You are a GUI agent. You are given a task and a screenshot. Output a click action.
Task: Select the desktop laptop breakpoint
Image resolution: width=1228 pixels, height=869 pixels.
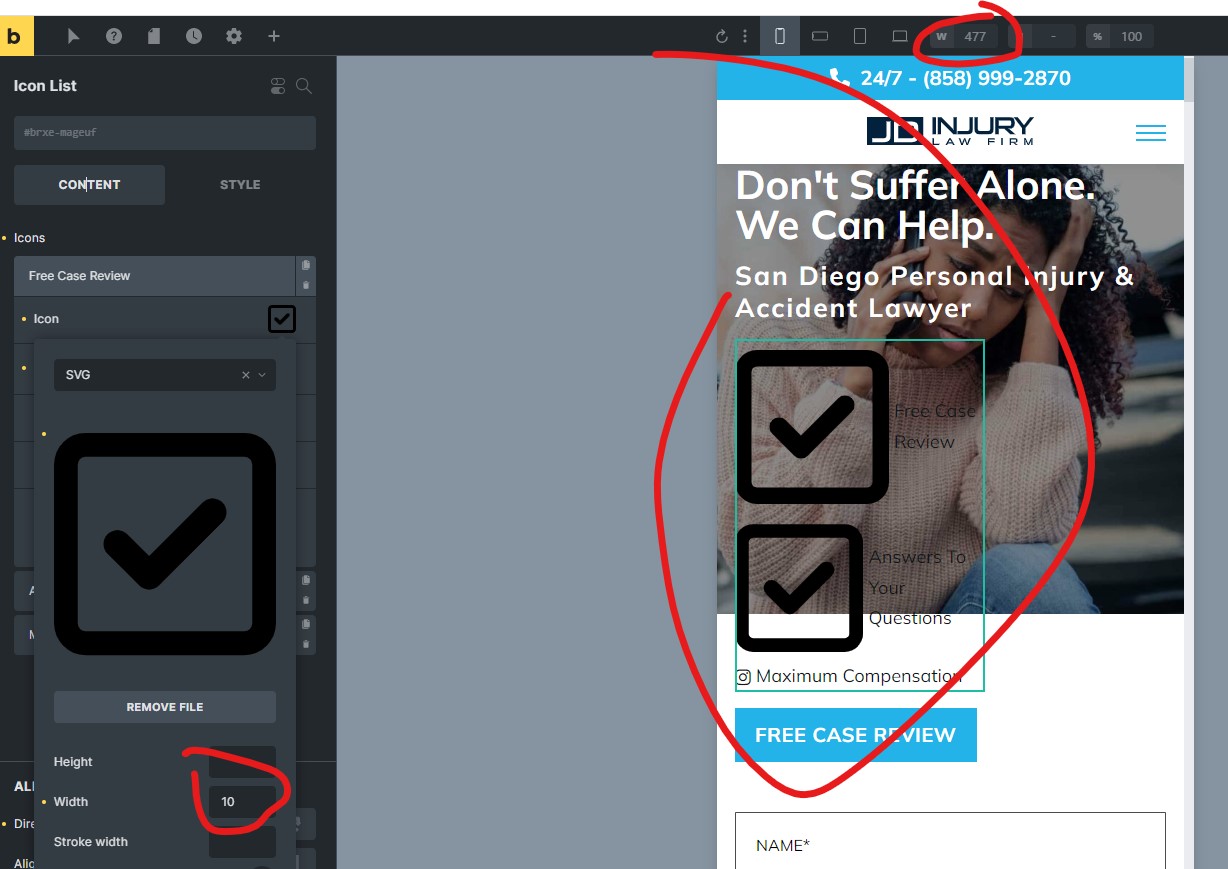click(x=900, y=36)
